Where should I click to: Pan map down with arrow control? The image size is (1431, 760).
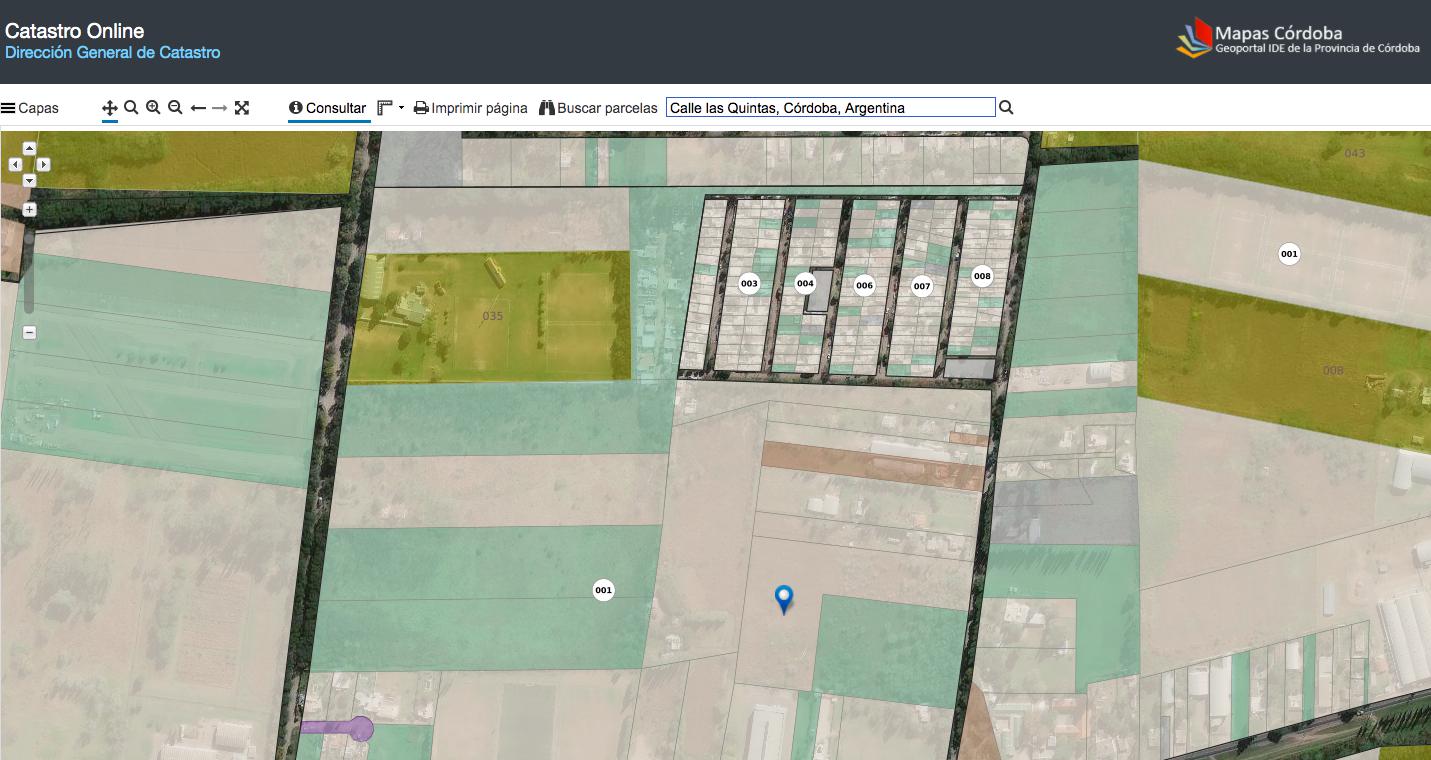coord(29,180)
